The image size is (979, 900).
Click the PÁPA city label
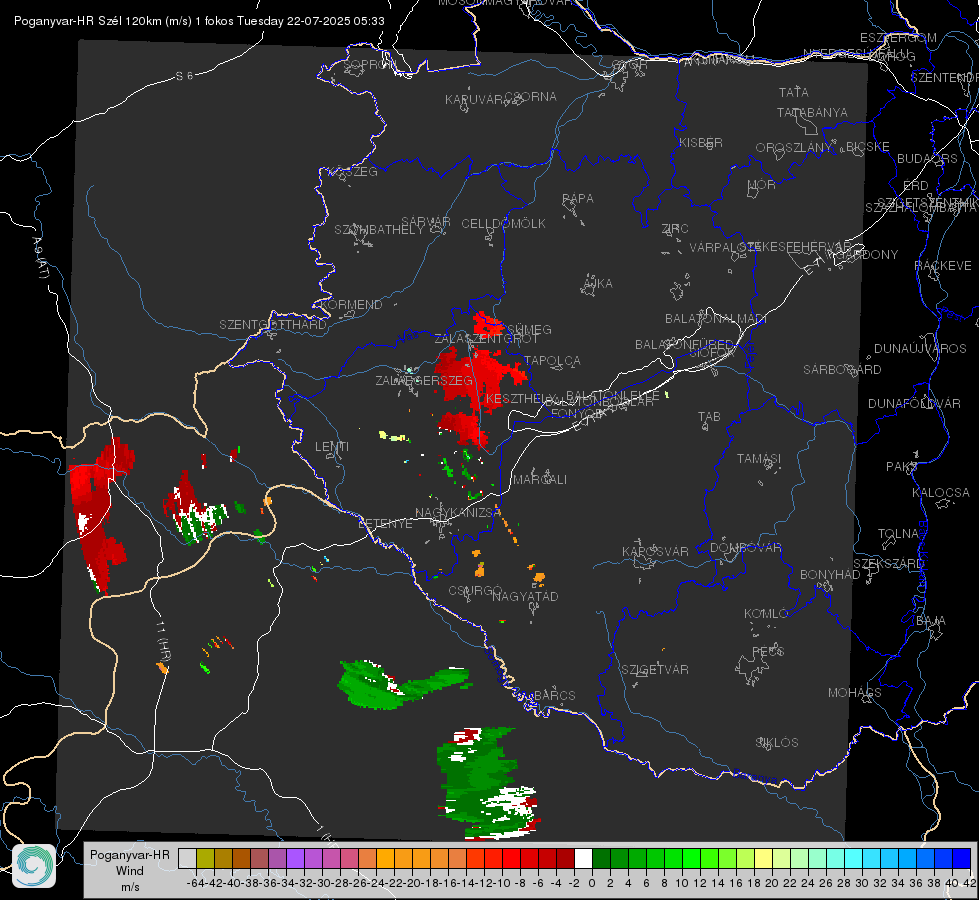pyautogui.click(x=578, y=199)
